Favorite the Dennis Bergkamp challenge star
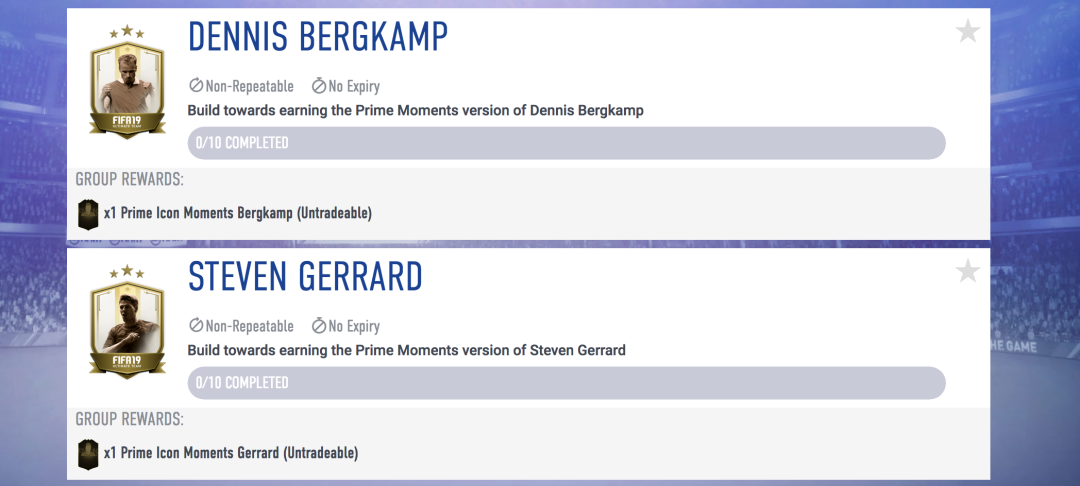Viewport: 1080px width, 486px height. [968, 31]
